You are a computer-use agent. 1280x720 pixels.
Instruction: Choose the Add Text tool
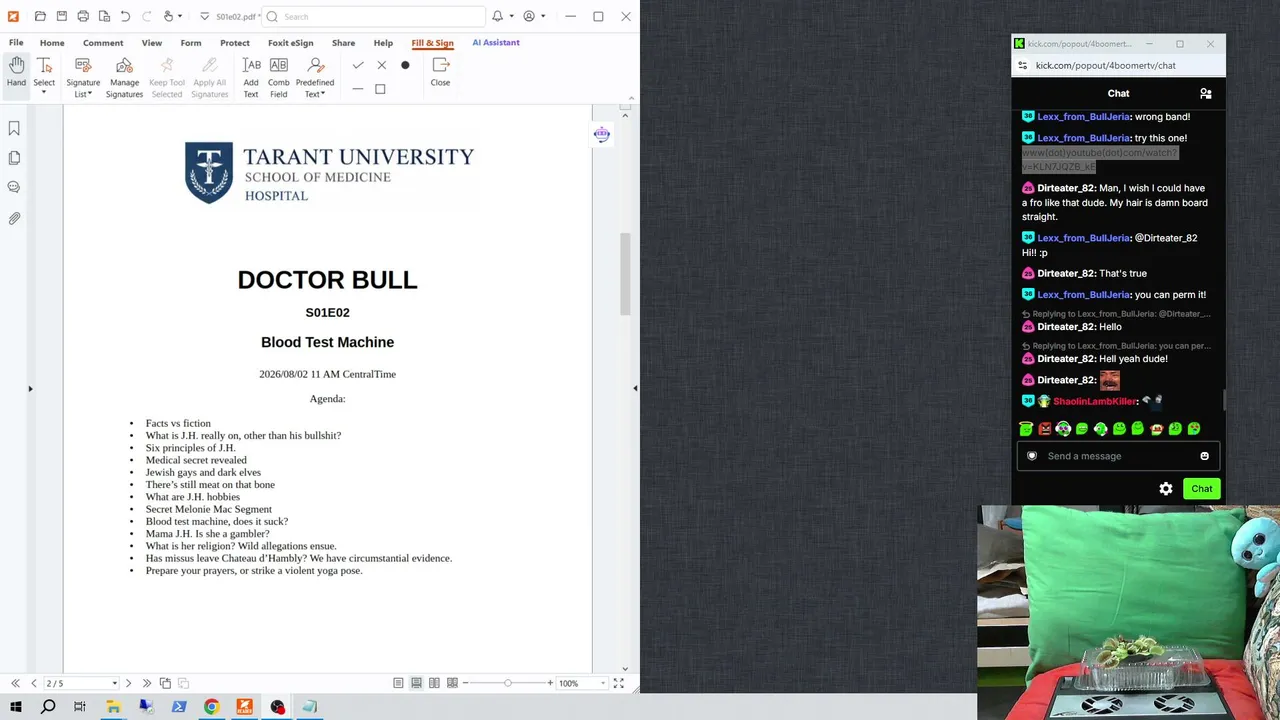point(251,78)
